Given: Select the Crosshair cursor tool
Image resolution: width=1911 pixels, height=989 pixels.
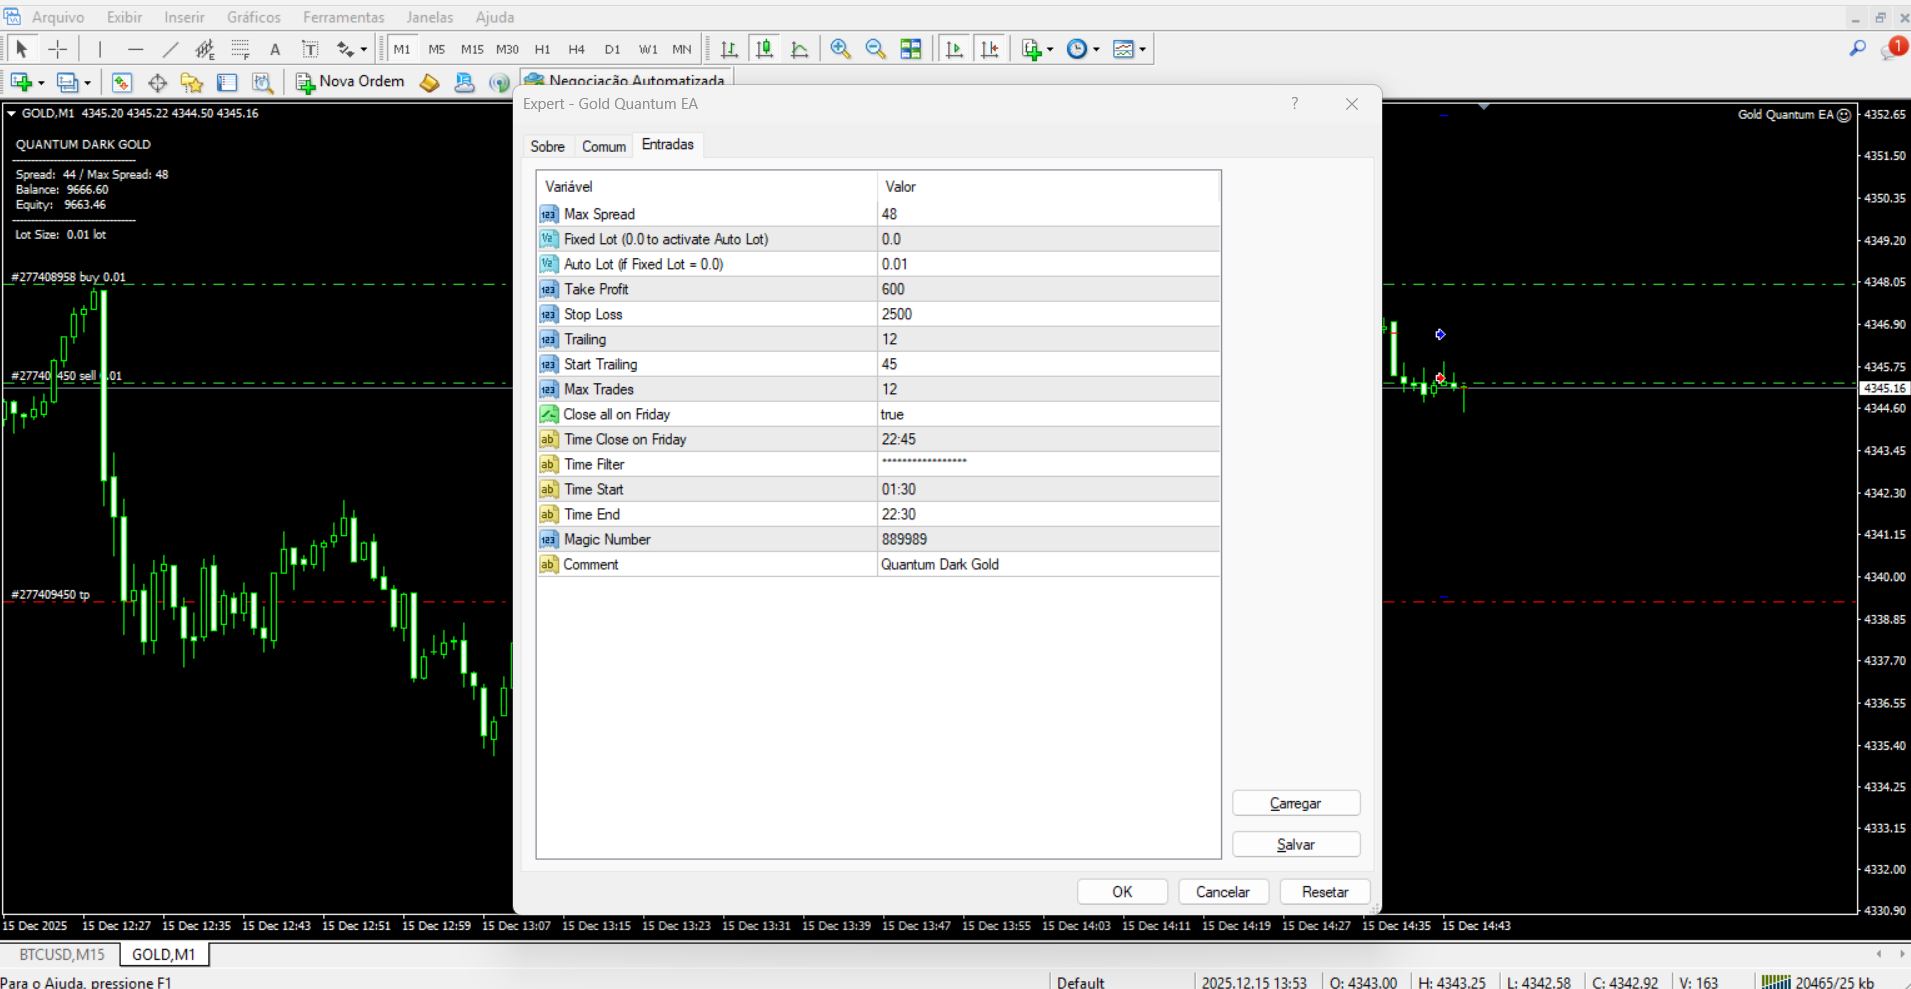Looking at the screenshot, I should pyautogui.click(x=58, y=49).
